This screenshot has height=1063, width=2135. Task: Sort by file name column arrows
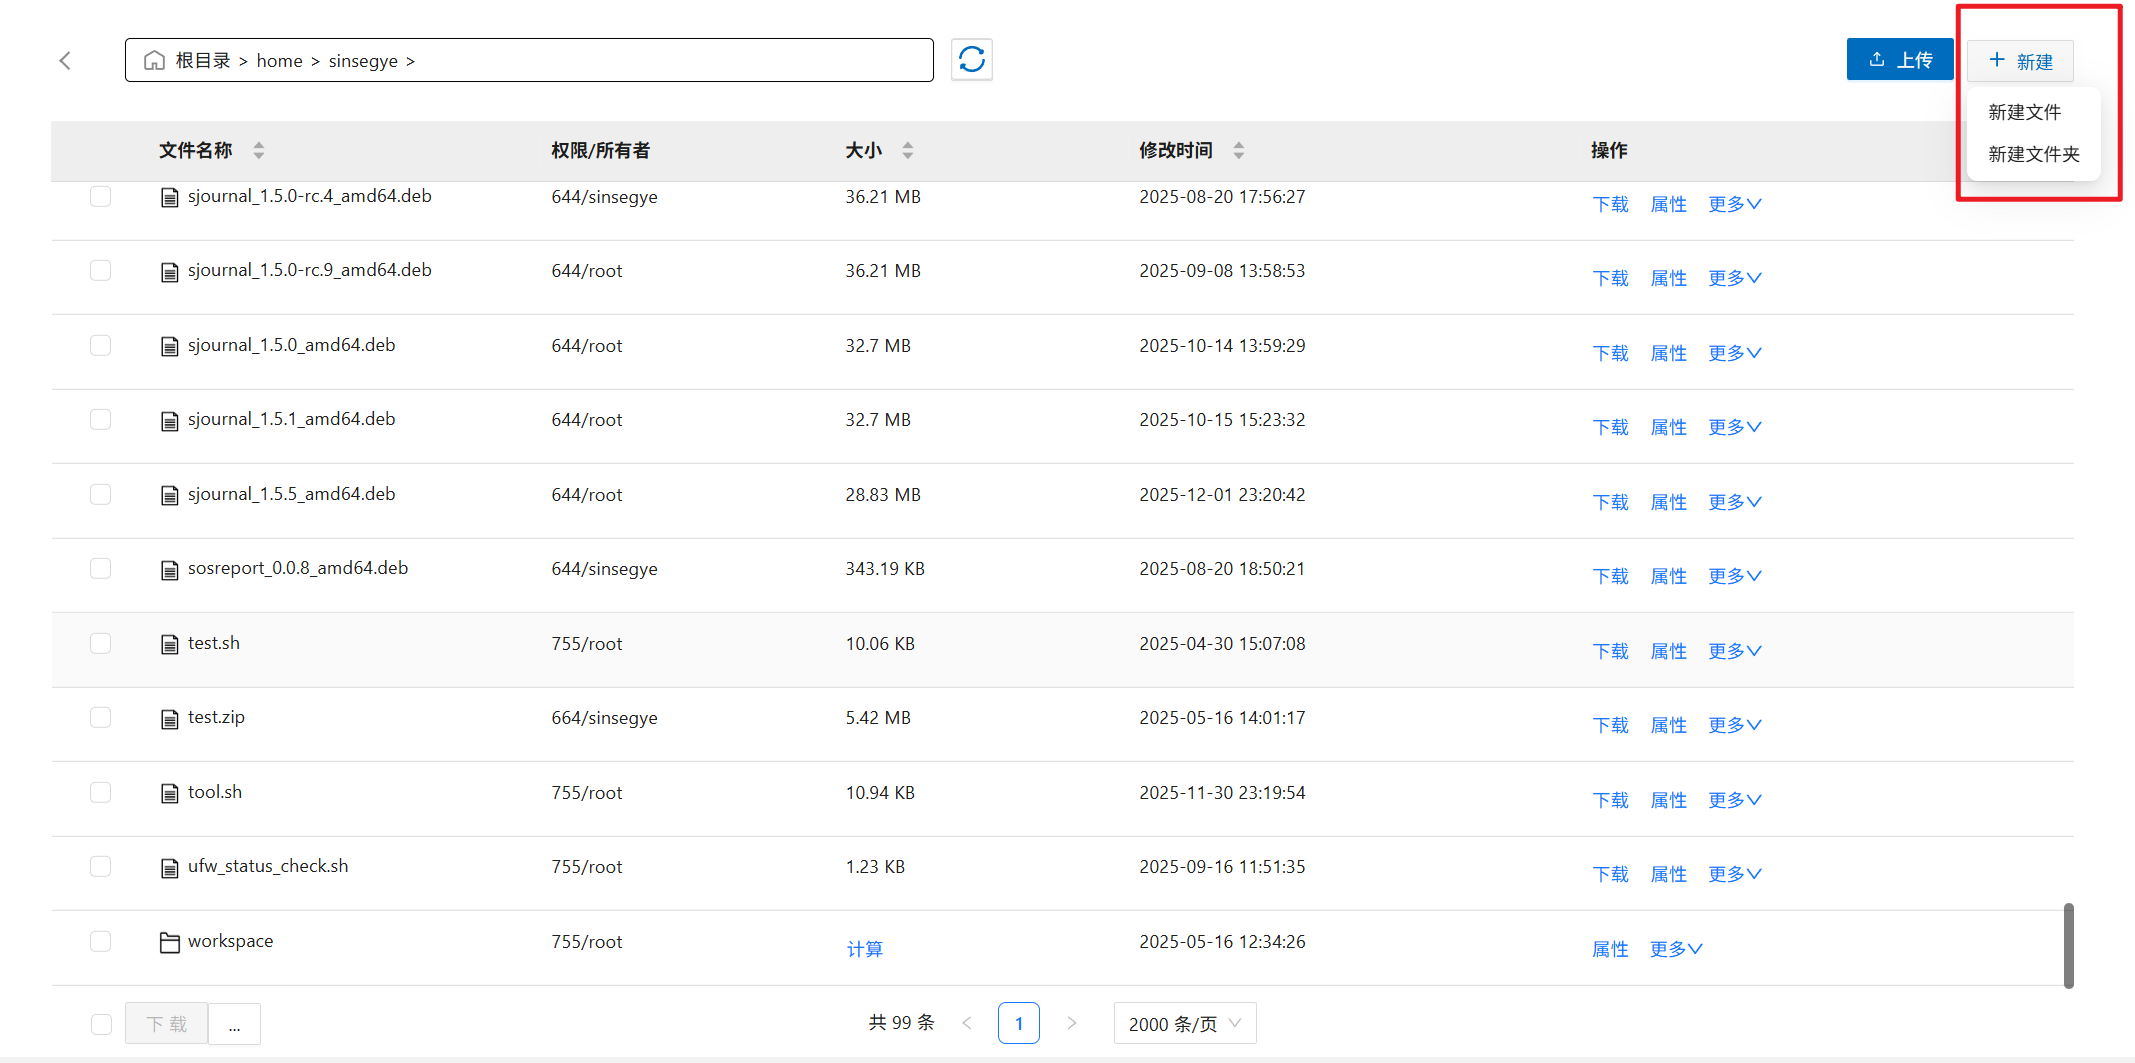259,150
